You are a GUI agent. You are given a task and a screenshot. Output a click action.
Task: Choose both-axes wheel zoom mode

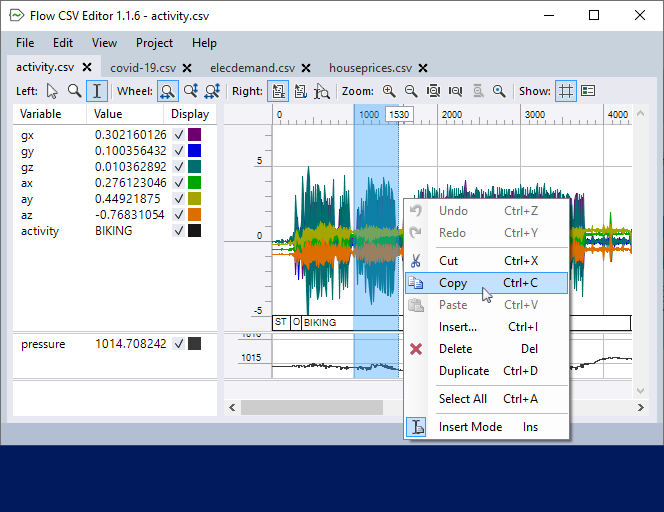(212, 91)
